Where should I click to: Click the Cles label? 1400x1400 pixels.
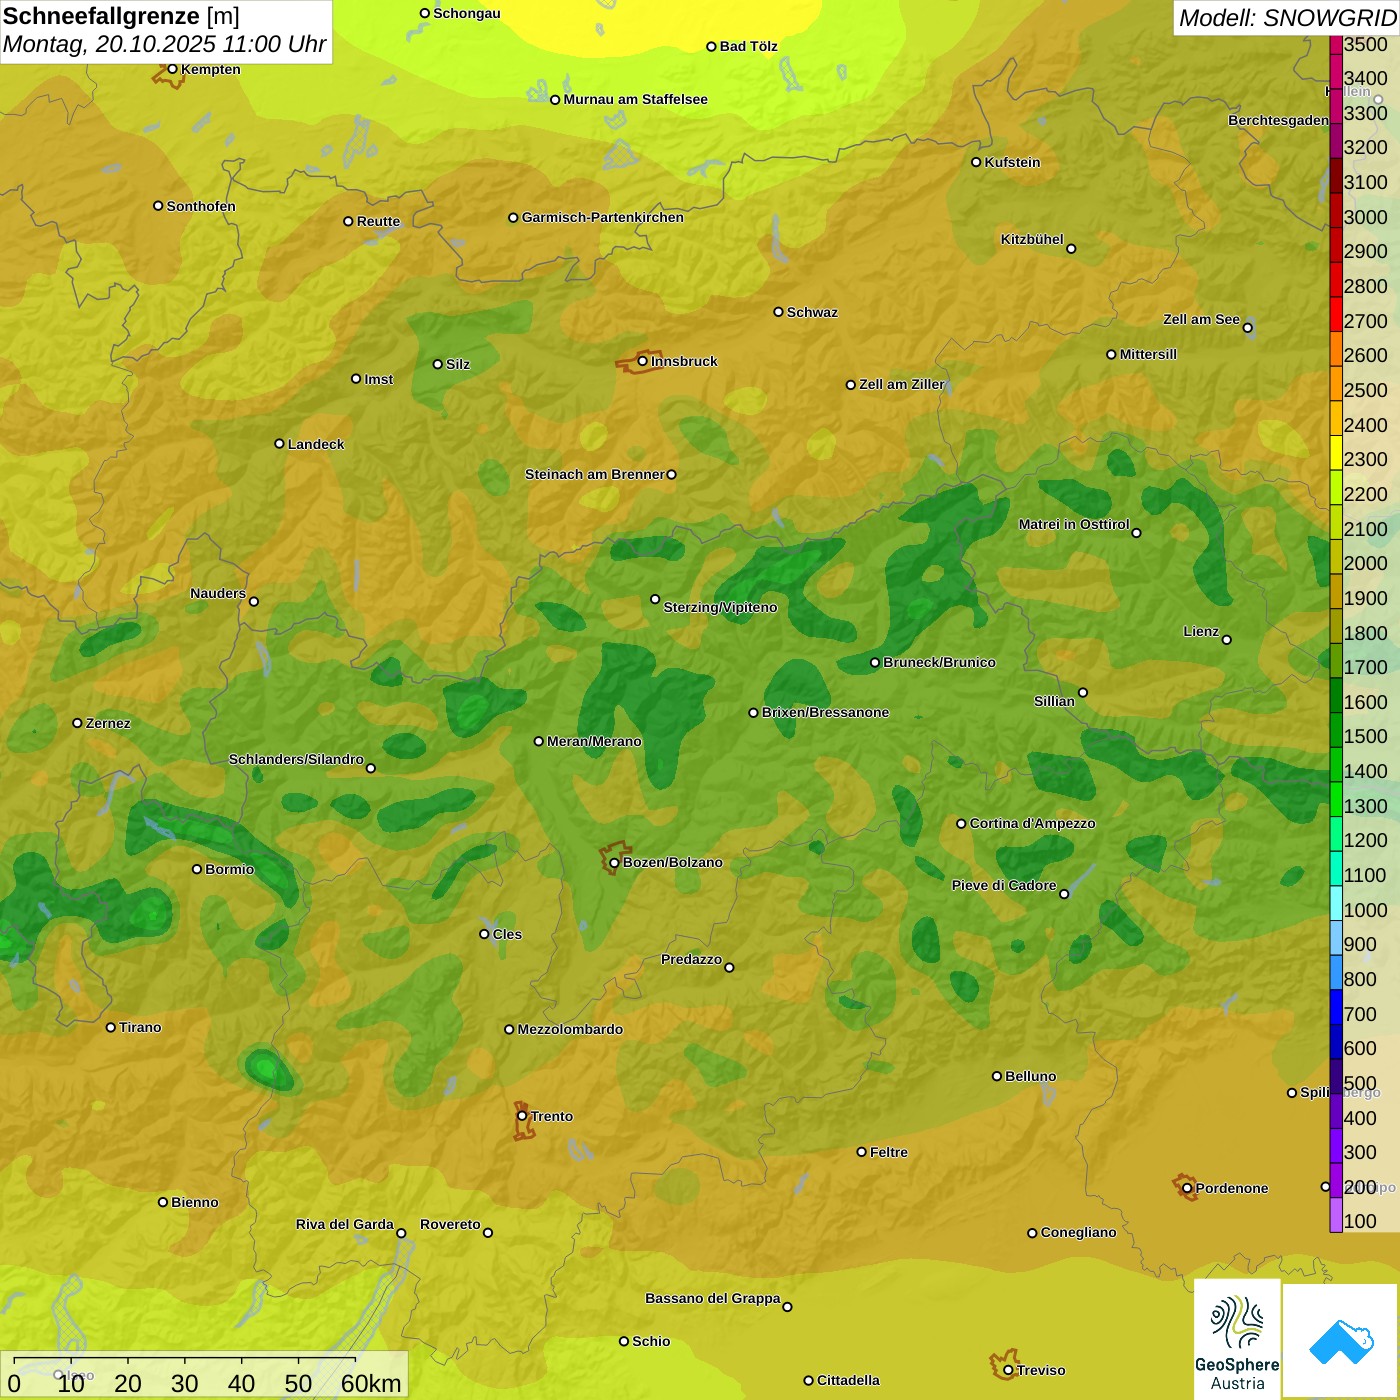pyautogui.click(x=507, y=934)
